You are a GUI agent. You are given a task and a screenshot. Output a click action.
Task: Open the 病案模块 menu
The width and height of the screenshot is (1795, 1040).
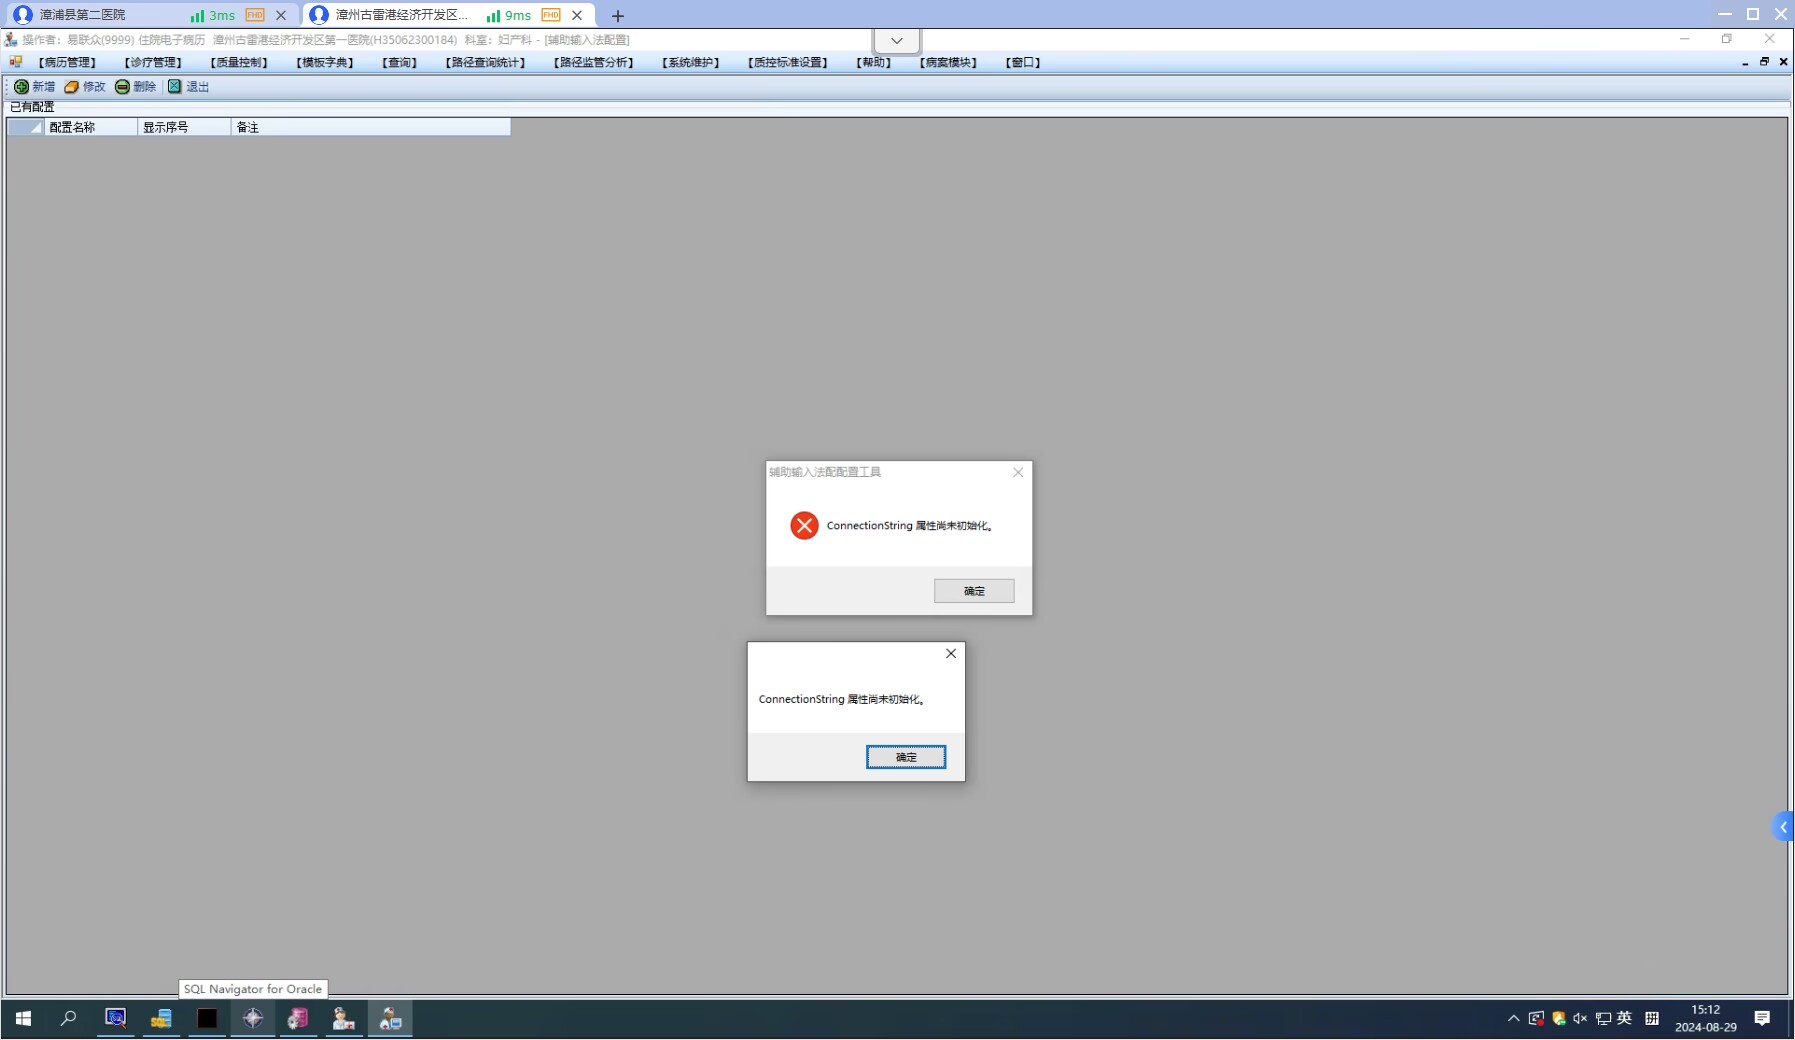(x=949, y=62)
